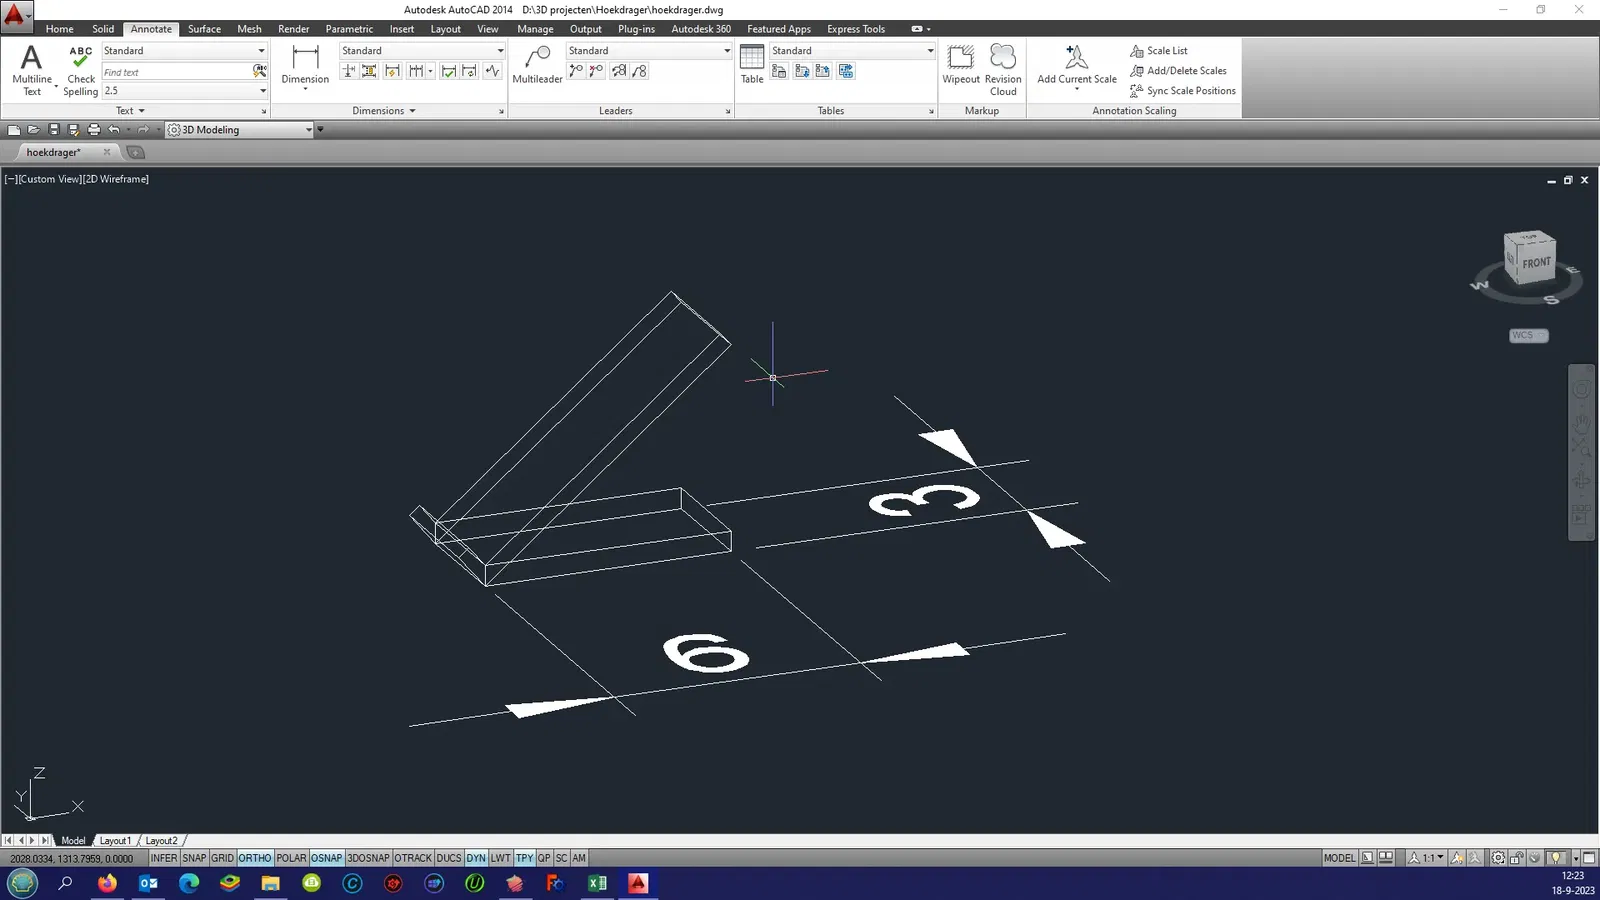The image size is (1600, 900).
Task: Open Windows search on taskbar
Action: pyautogui.click(x=66, y=883)
